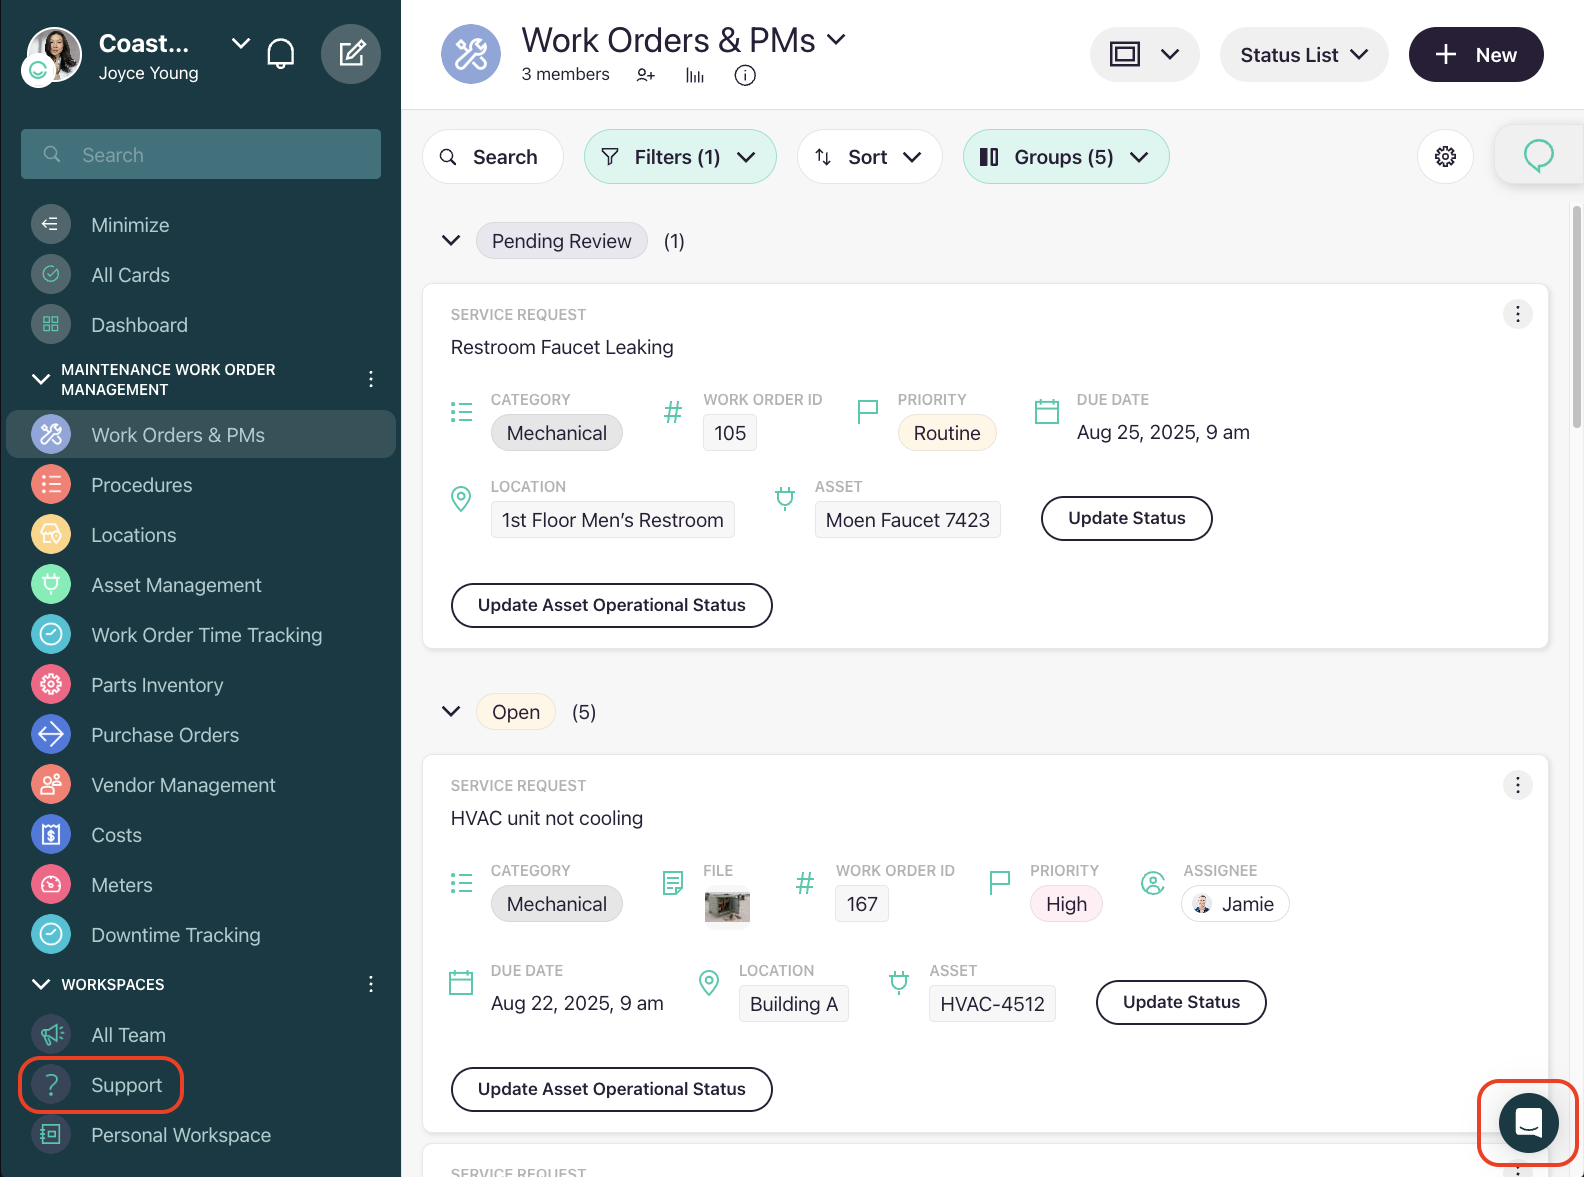Collapse the Pending Review group
The height and width of the screenshot is (1177, 1584).
point(451,241)
